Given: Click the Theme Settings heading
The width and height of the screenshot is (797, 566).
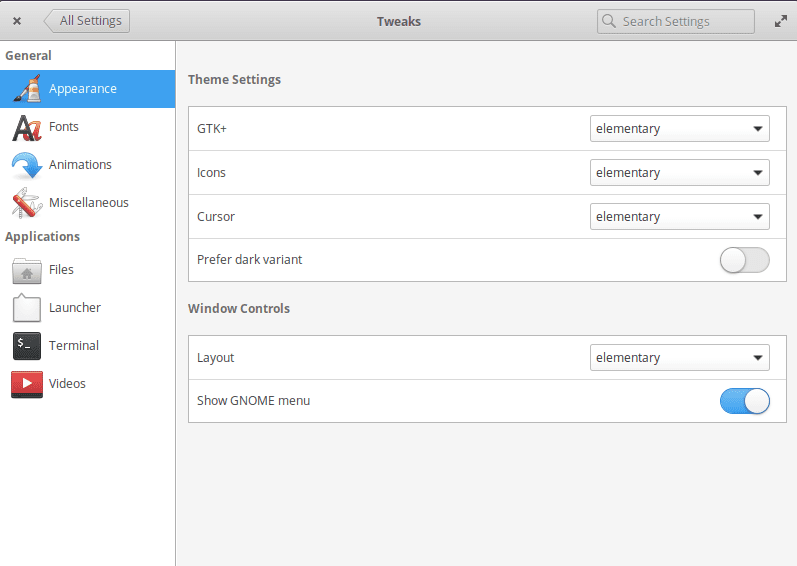Looking at the screenshot, I should (x=234, y=80).
